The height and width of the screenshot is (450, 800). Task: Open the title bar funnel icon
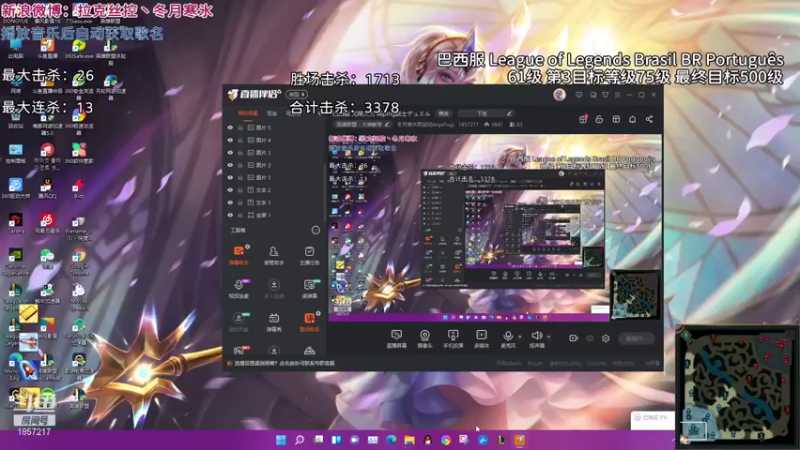[x=605, y=95]
